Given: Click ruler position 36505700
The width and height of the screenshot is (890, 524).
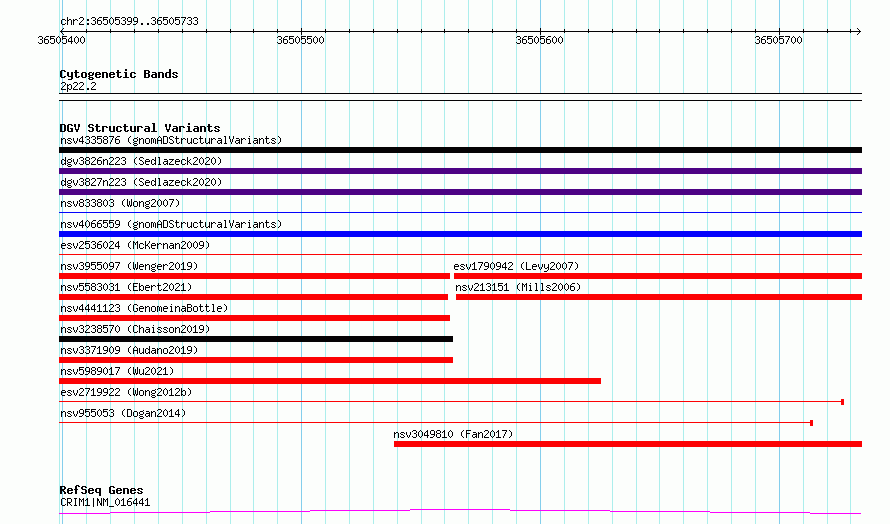Looking at the screenshot, I should point(778,40).
